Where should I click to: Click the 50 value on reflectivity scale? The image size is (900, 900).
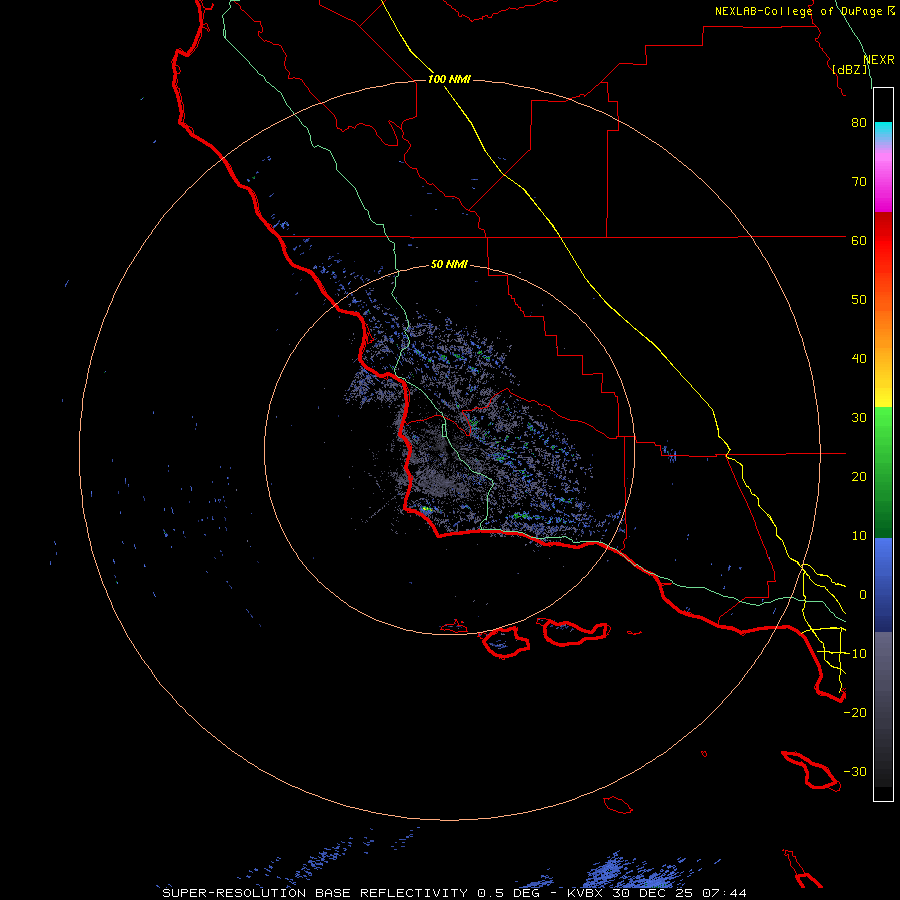(859, 300)
